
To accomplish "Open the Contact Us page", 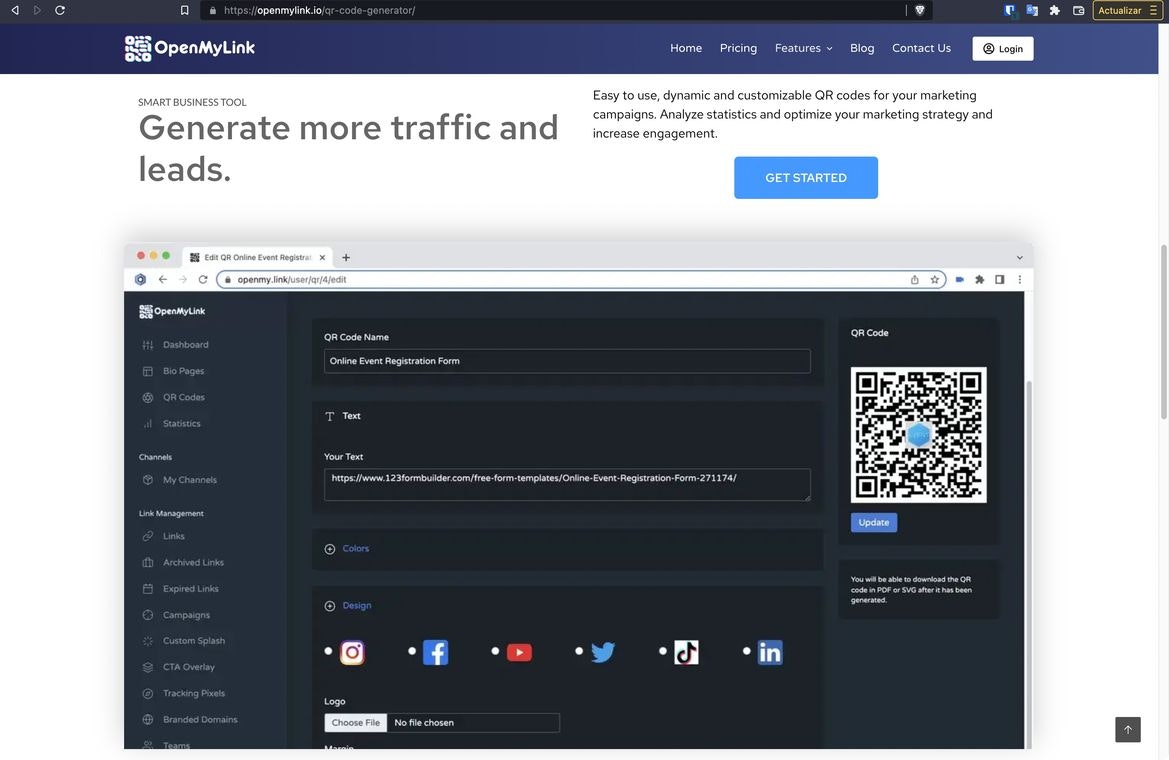I will (x=921, y=48).
